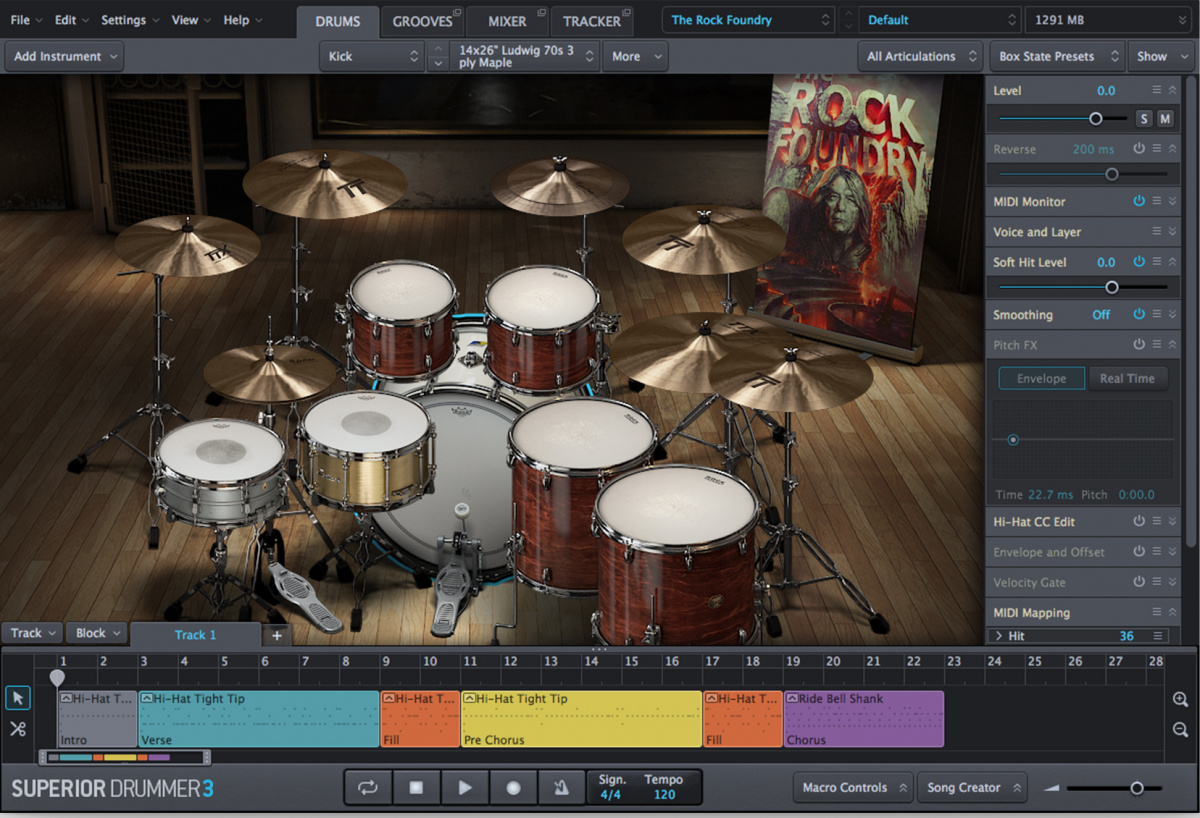Select the scissors cut tool

(x=17, y=727)
